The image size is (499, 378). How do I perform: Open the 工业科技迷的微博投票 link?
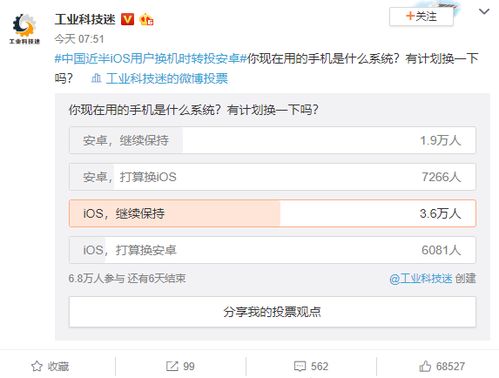[167, 79]
